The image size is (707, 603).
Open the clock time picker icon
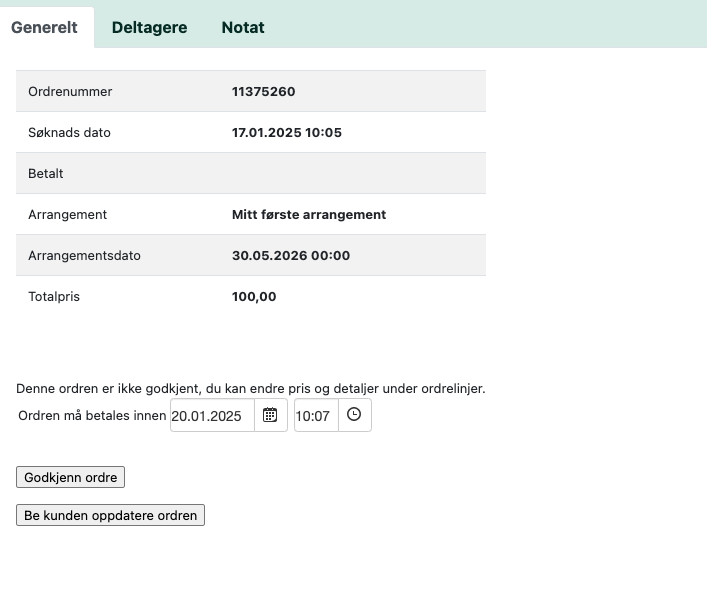tap(354, 415)
